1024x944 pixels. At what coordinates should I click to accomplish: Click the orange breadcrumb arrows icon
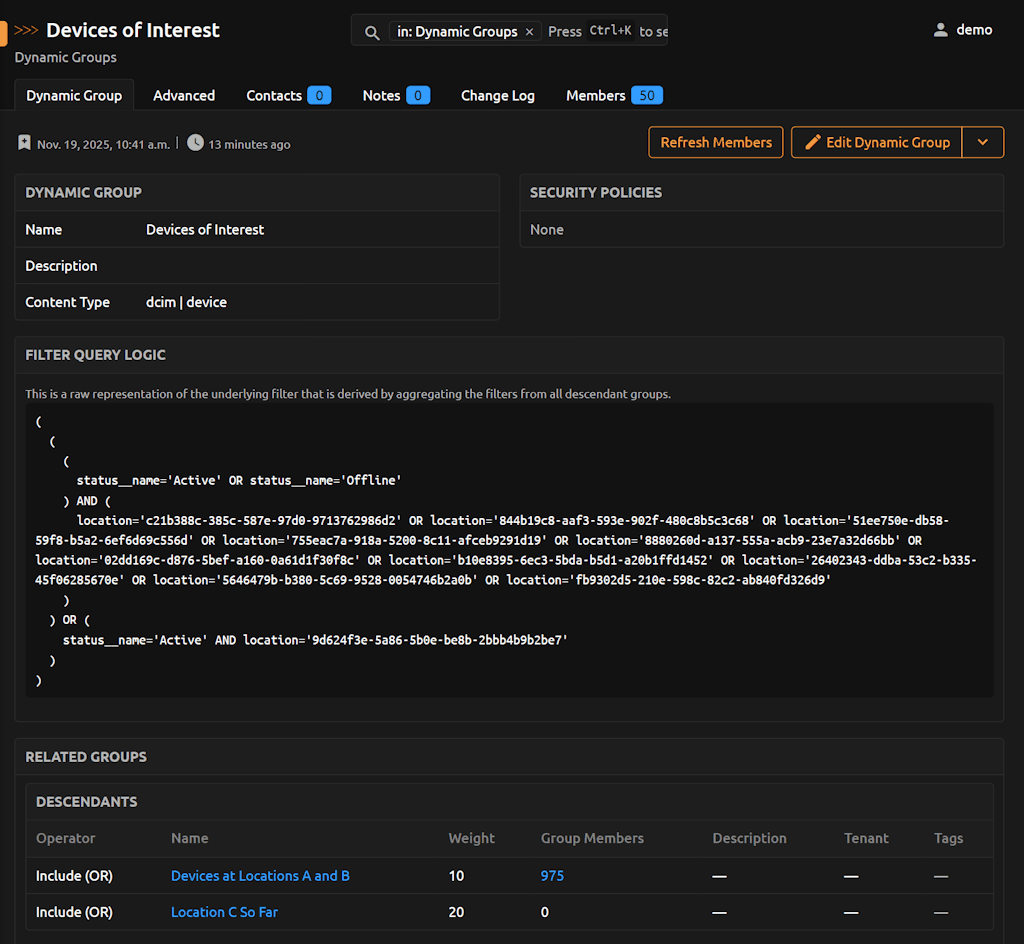(27, 31)
